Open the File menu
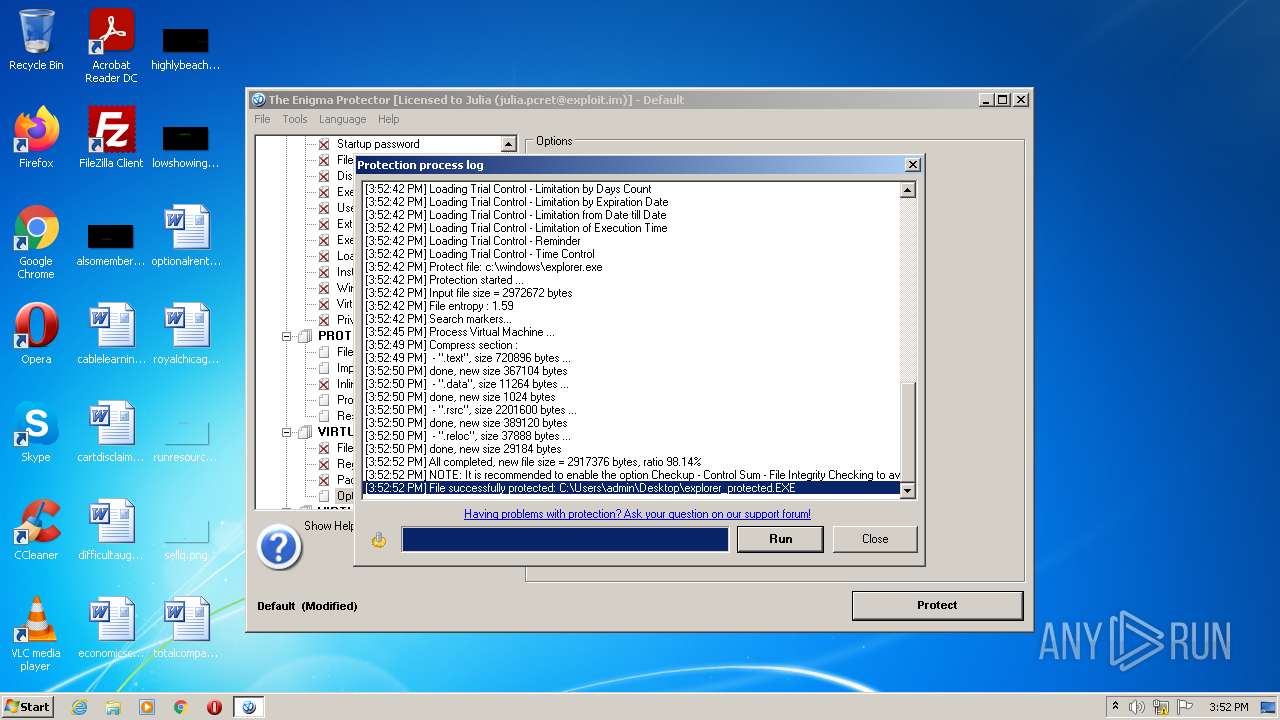Viewport: 1280px width, 720px height. pyautogui.click(x=262, y=119)
